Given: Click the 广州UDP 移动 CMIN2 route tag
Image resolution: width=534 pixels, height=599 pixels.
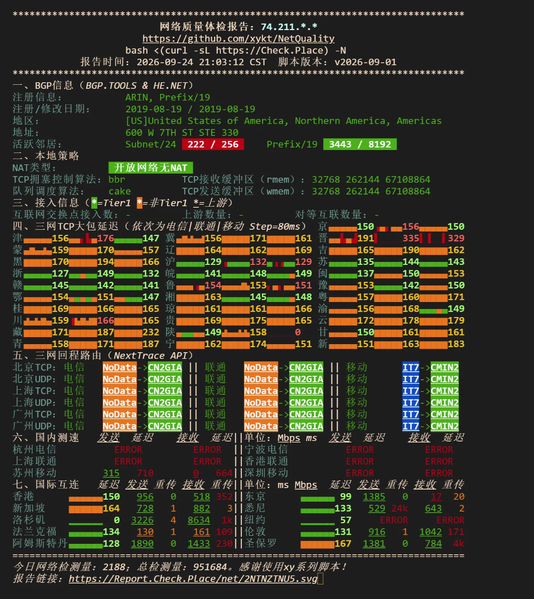Looking at the screenshot, I should click(x=445, y=426).
